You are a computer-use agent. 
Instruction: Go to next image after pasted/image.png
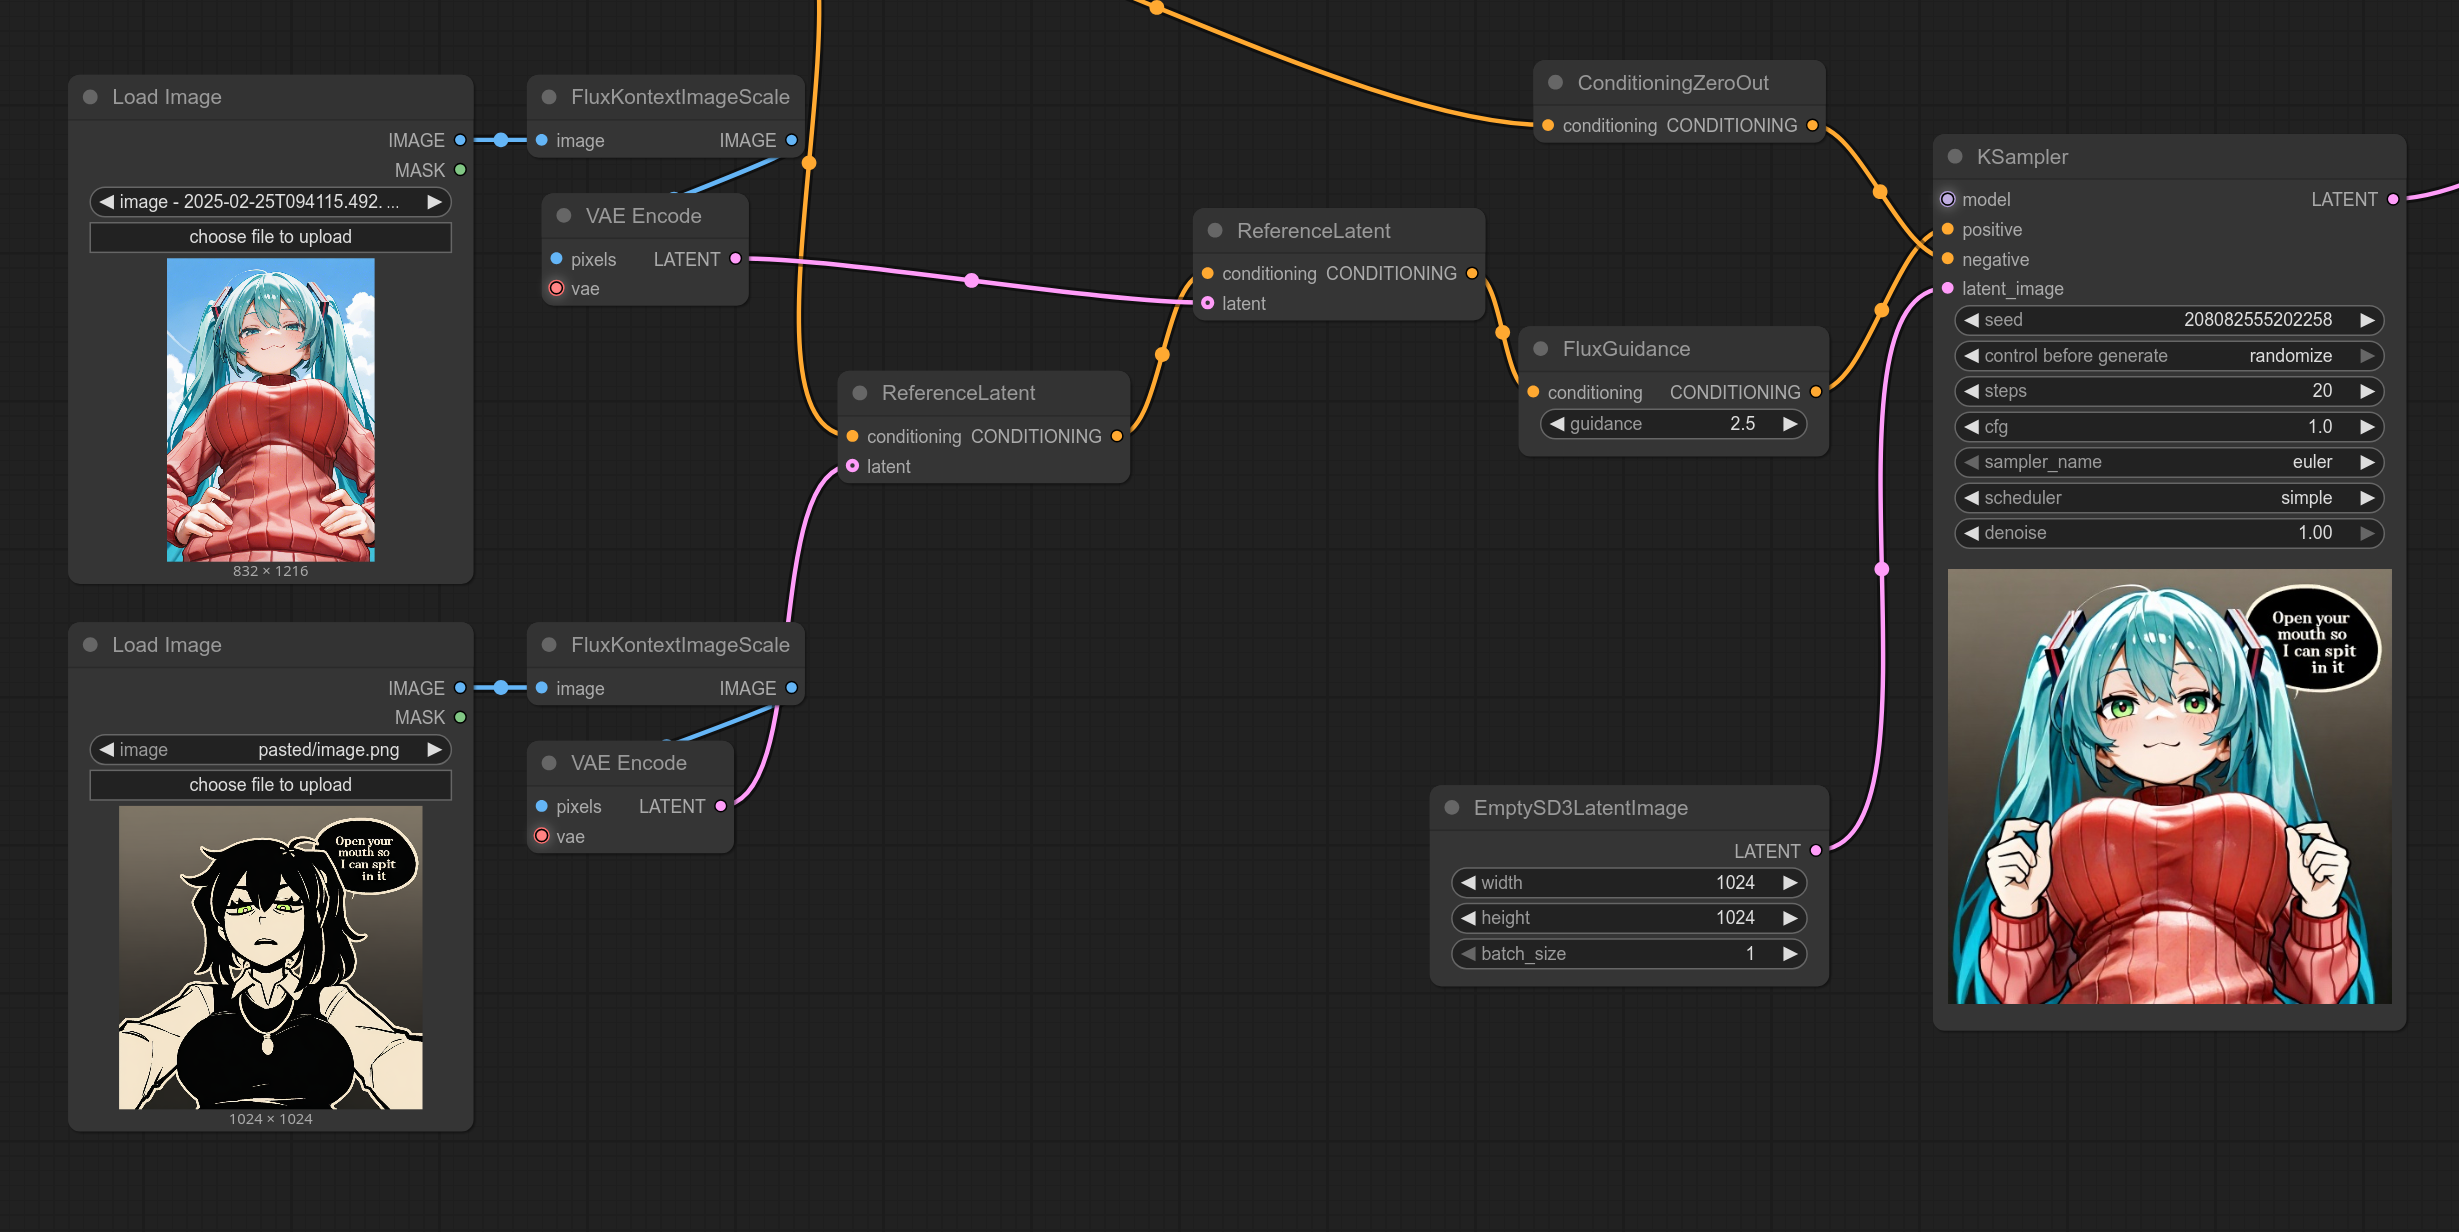click(434, 750)
